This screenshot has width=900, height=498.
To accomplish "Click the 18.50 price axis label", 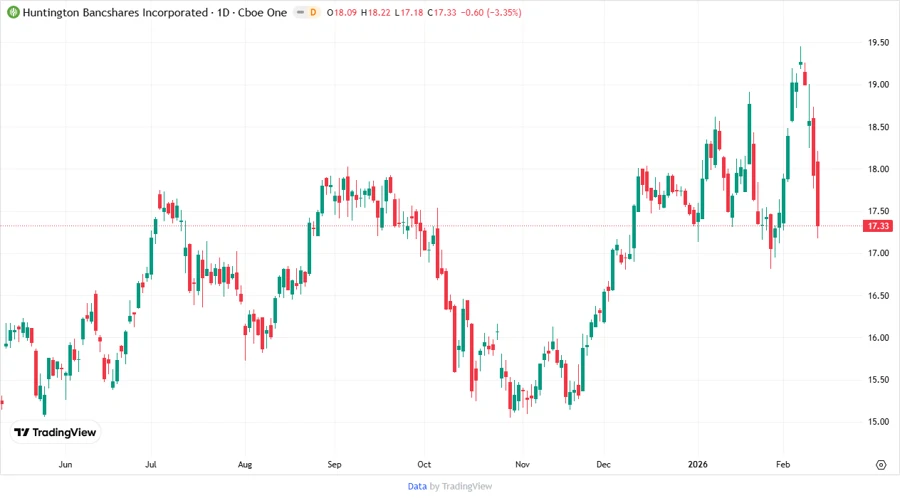I will coord(878,127).
